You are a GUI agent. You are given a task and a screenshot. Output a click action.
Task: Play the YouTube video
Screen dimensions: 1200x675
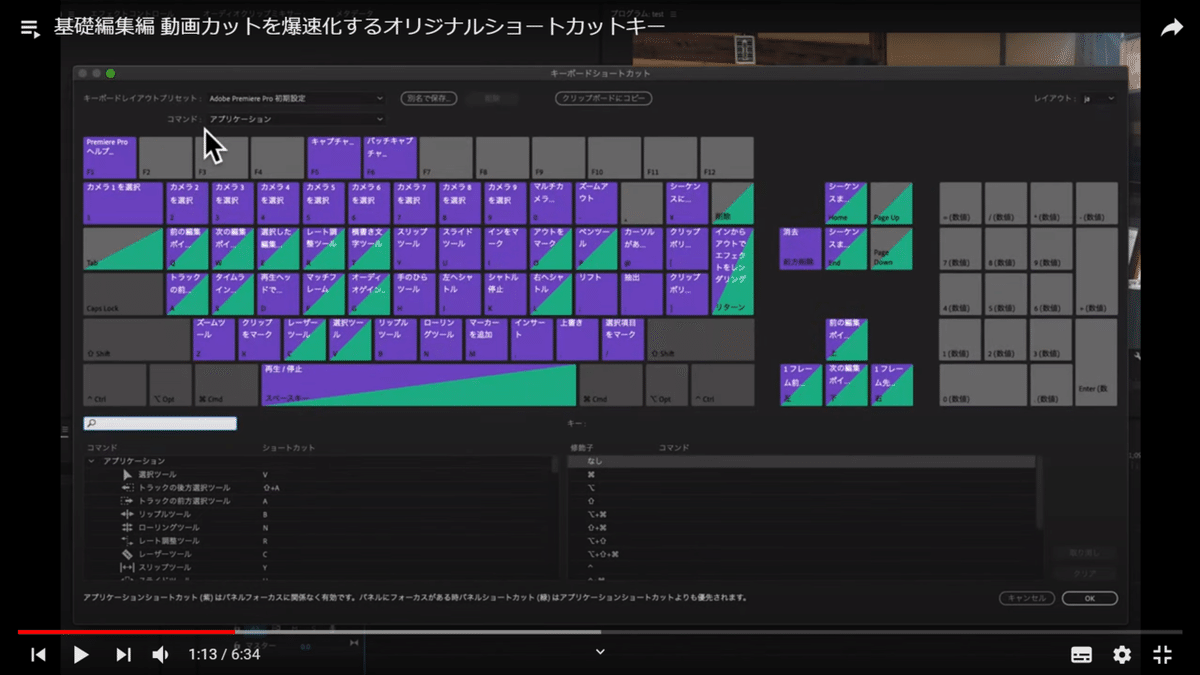point(82,655)
